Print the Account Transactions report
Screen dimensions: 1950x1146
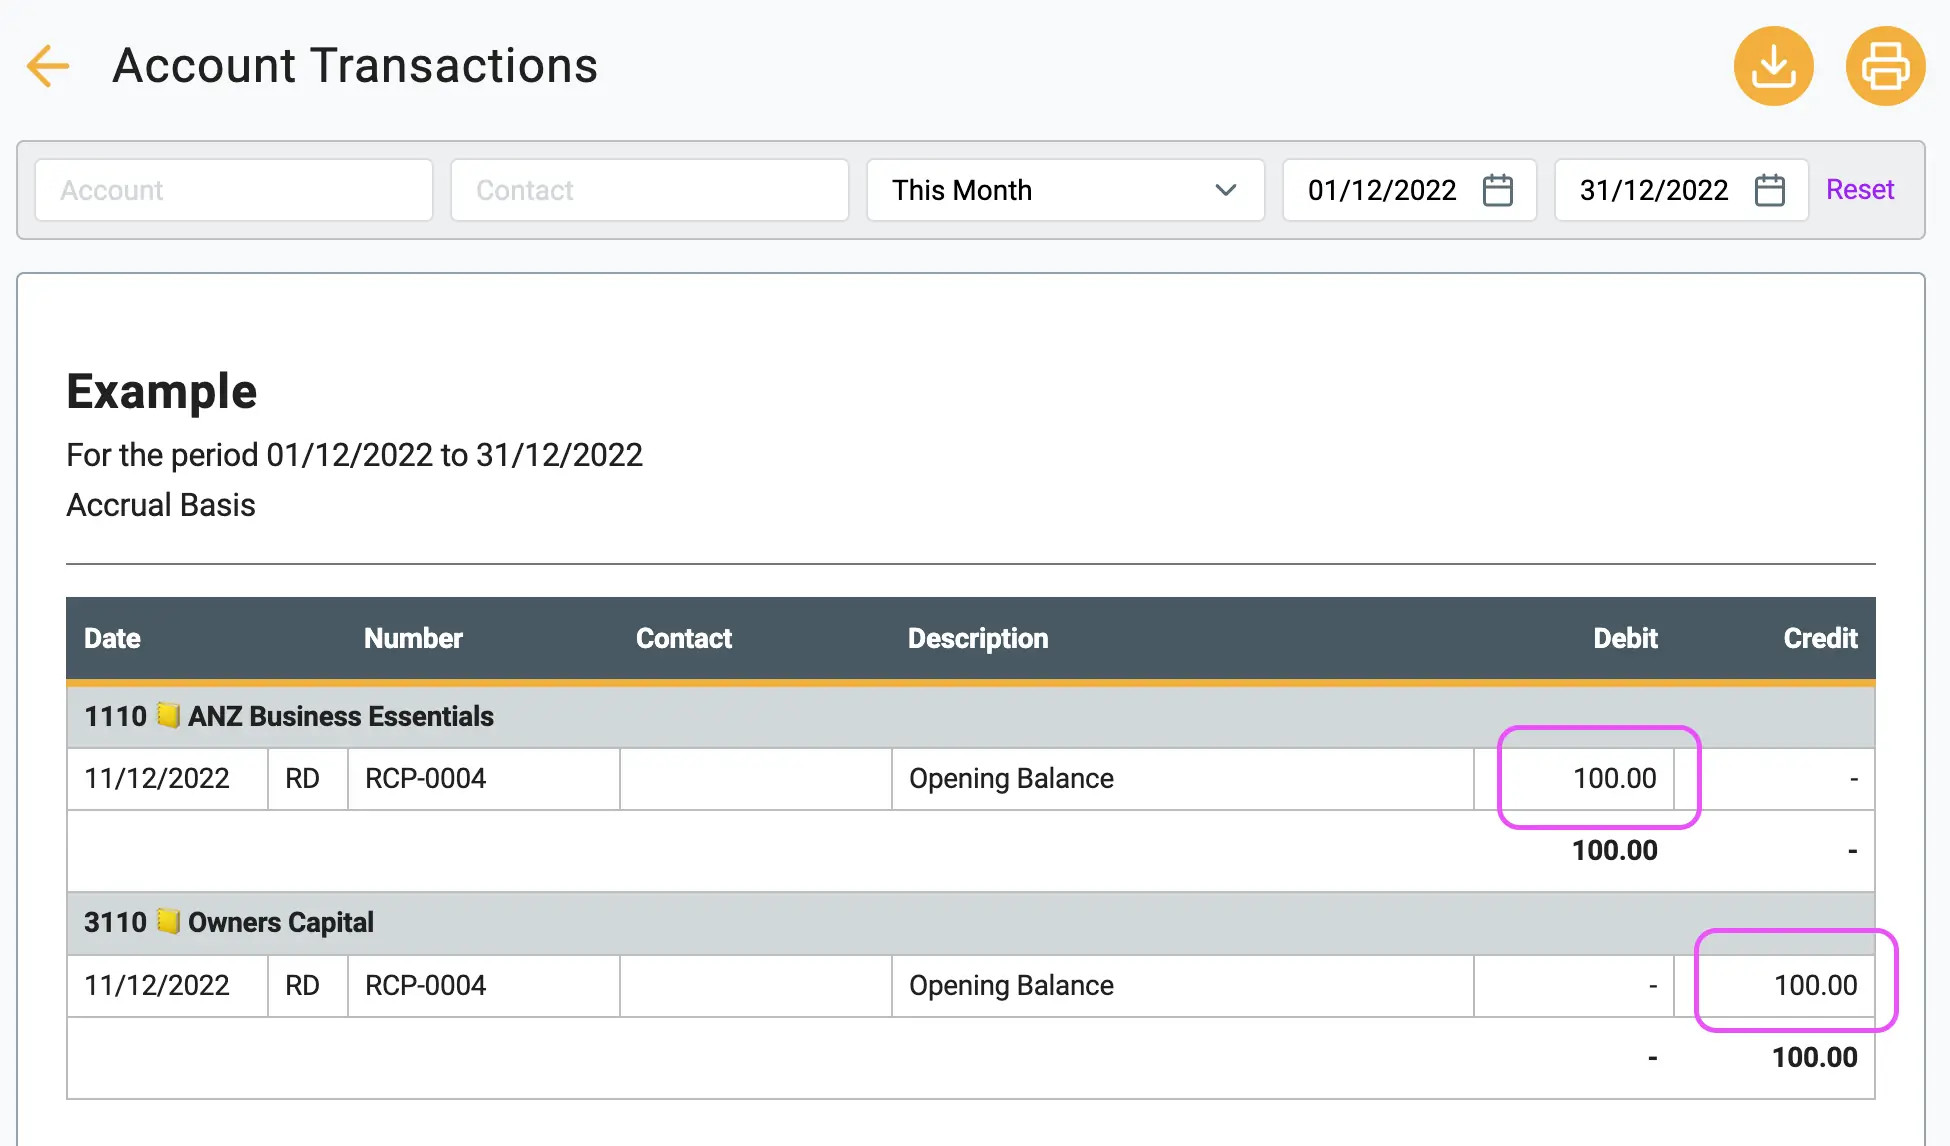click(1885, 66)
